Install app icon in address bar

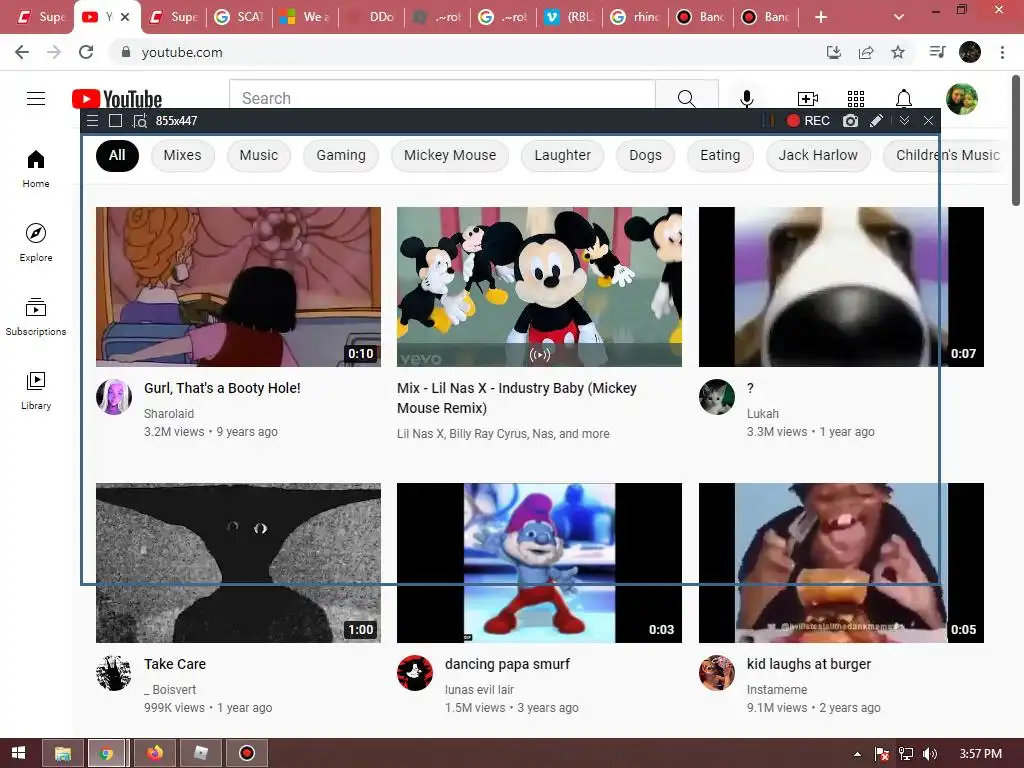coord(834,52)
